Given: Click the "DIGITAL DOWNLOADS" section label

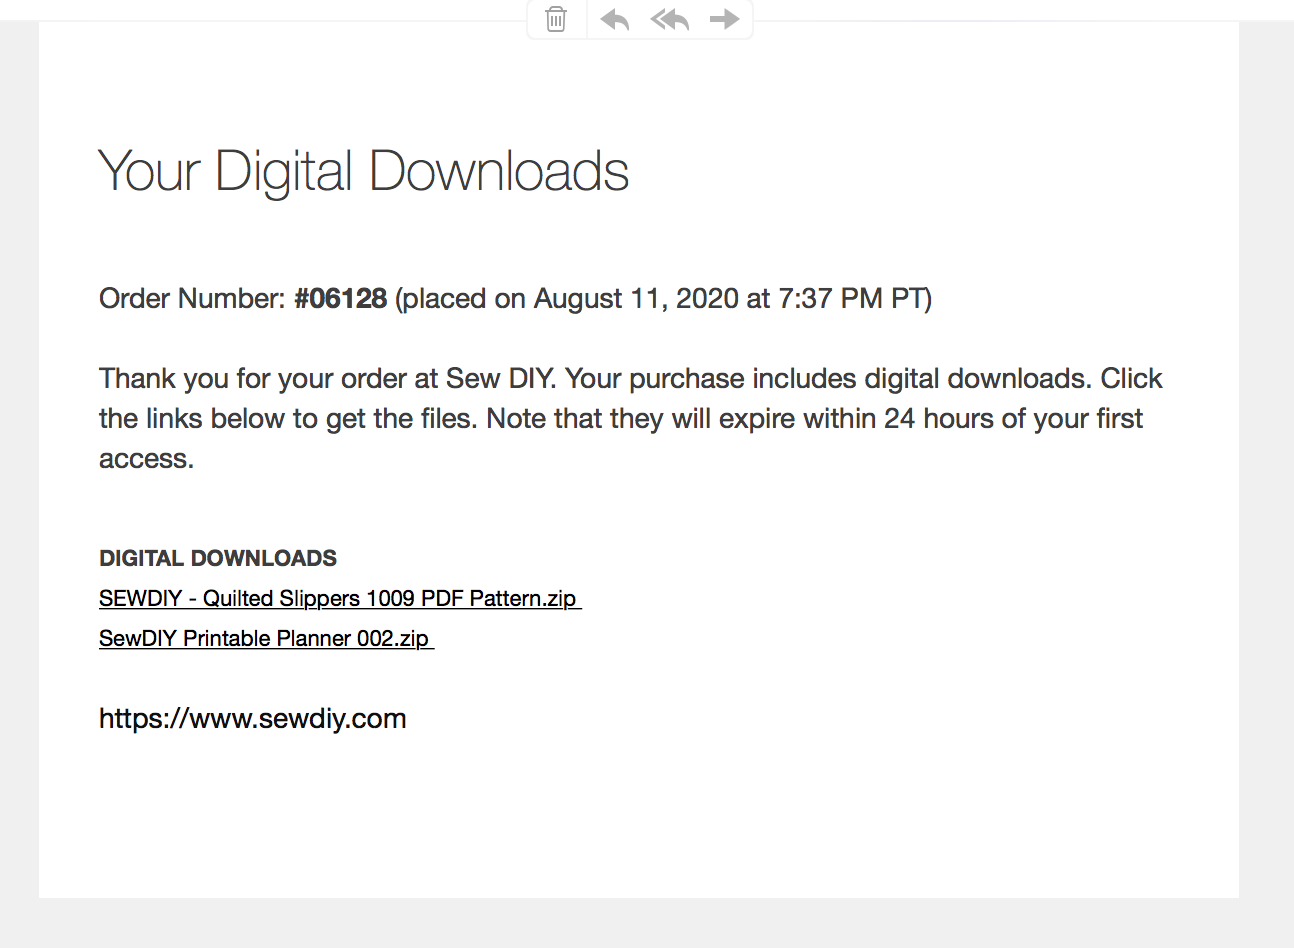Looking at the screenshot, I should click(218, 558).
